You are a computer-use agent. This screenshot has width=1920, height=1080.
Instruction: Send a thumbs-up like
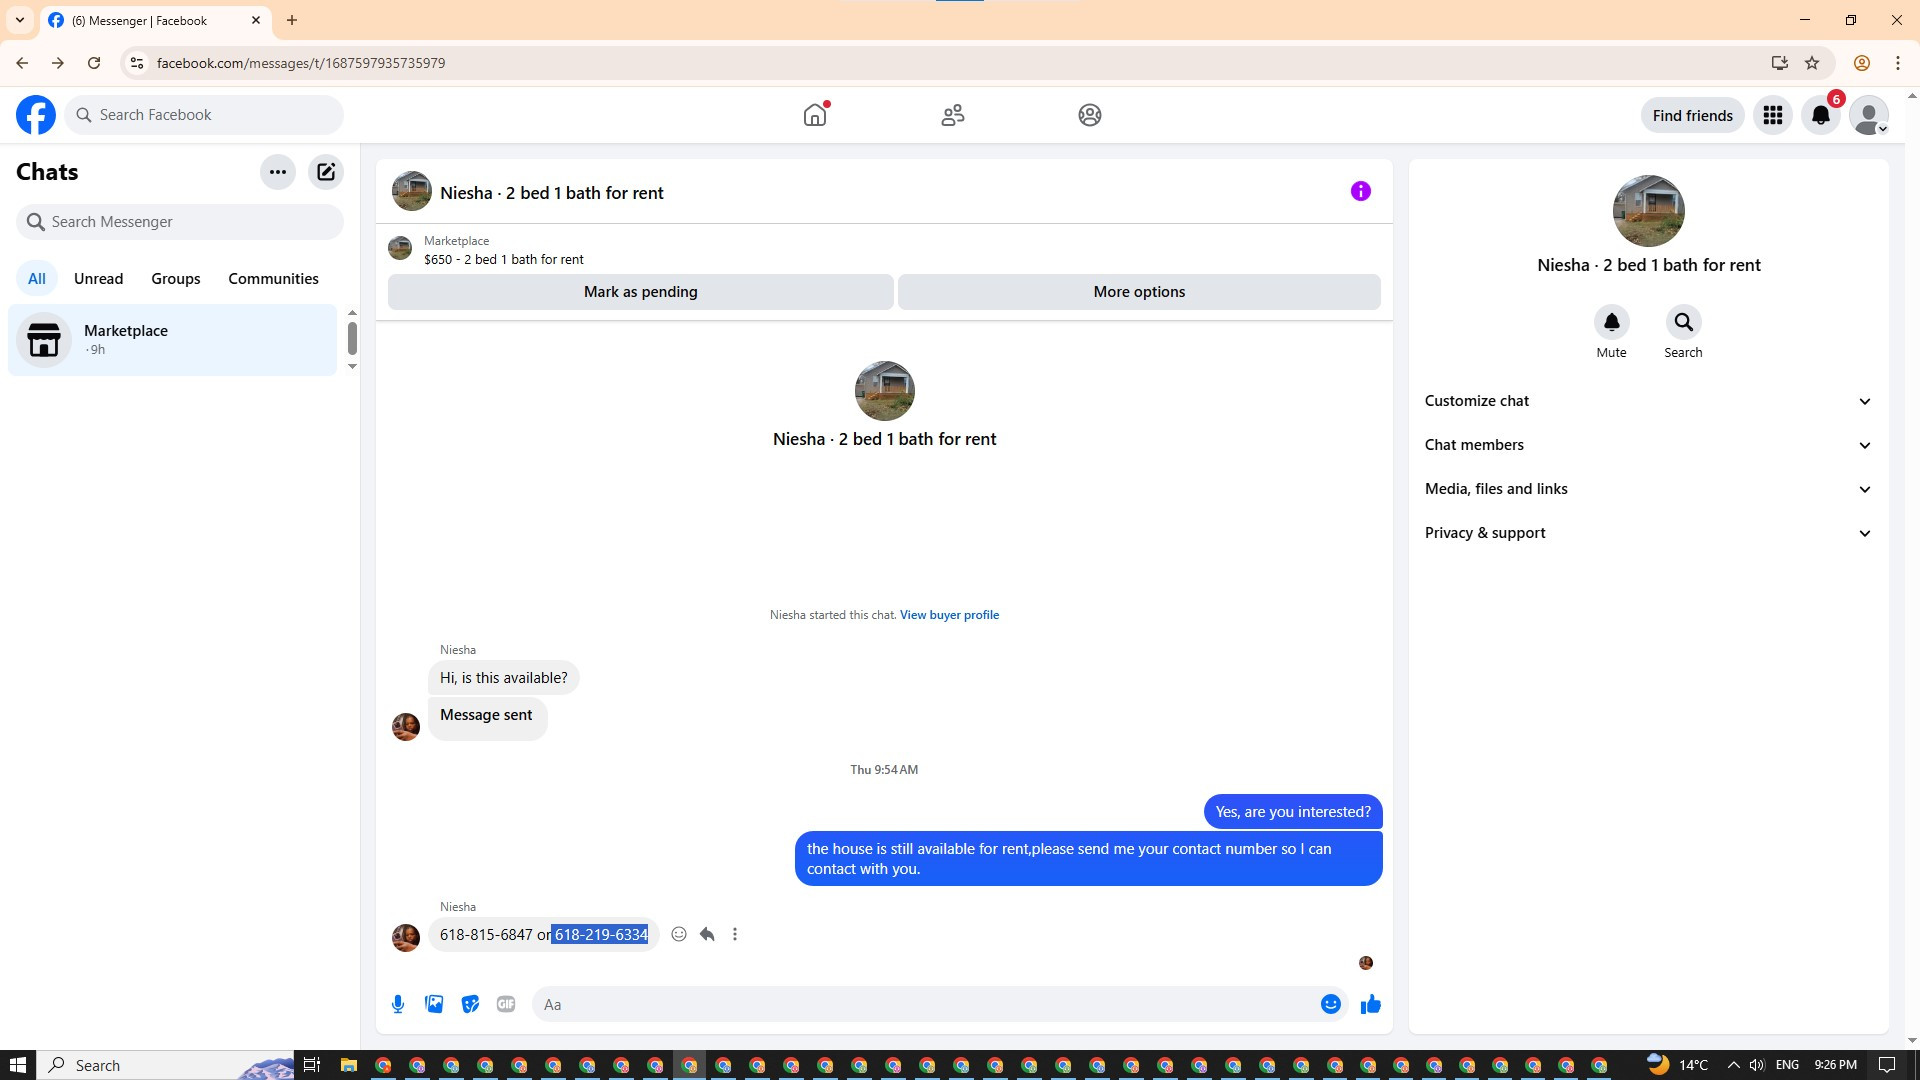point(1370,1004)
